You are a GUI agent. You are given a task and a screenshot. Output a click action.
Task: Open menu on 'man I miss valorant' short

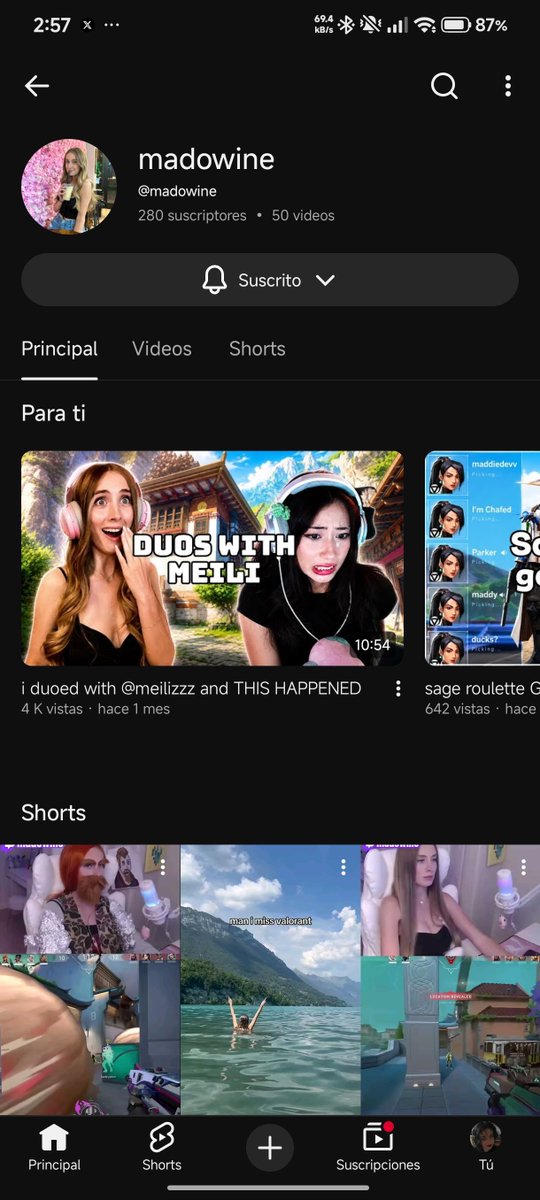343,866
